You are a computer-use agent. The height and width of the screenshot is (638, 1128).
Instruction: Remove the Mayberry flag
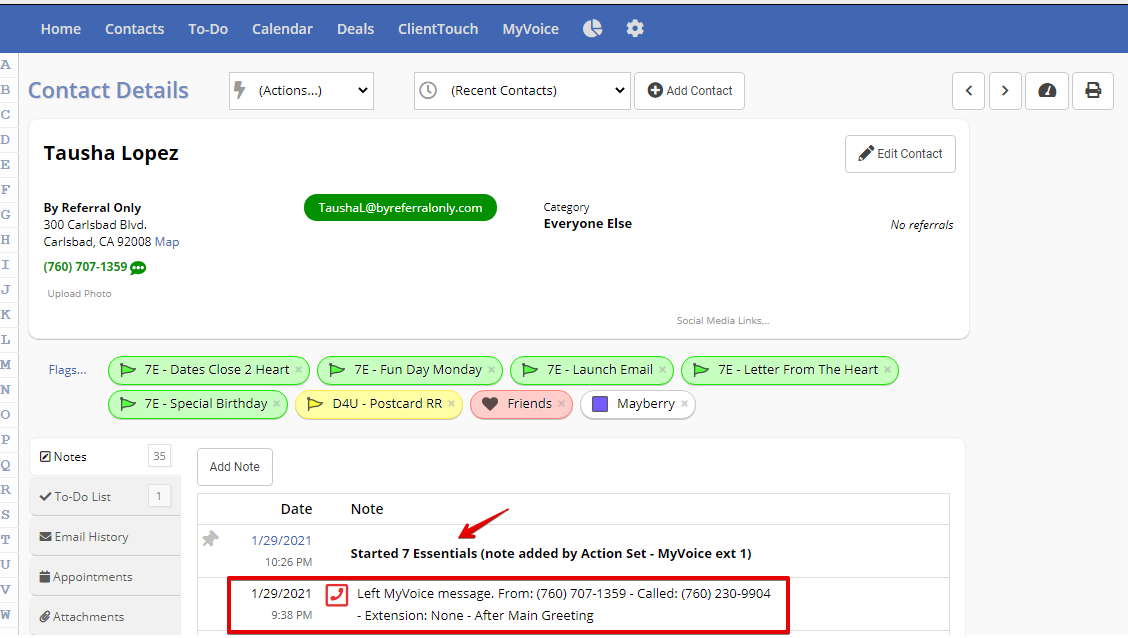pyautogui.click(x=684, y=404)
